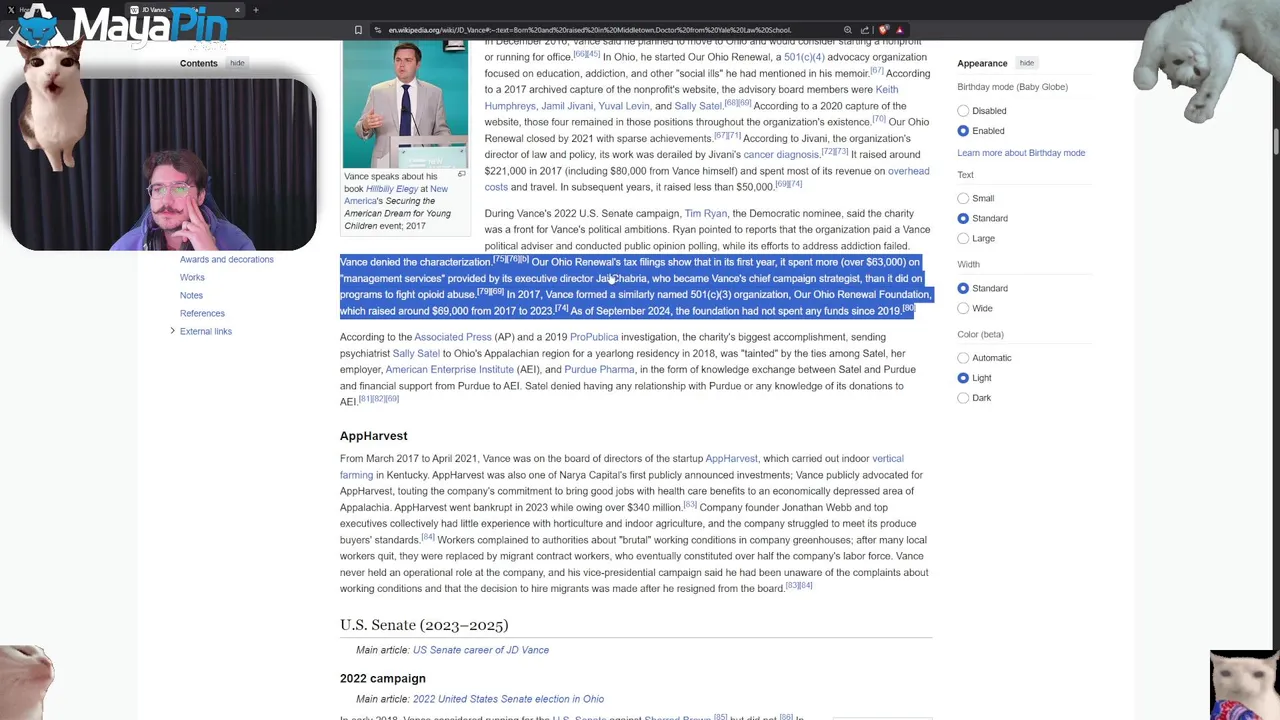Click citation [84] after buyers' standards
1280x720 pixels.
[428, 537]
